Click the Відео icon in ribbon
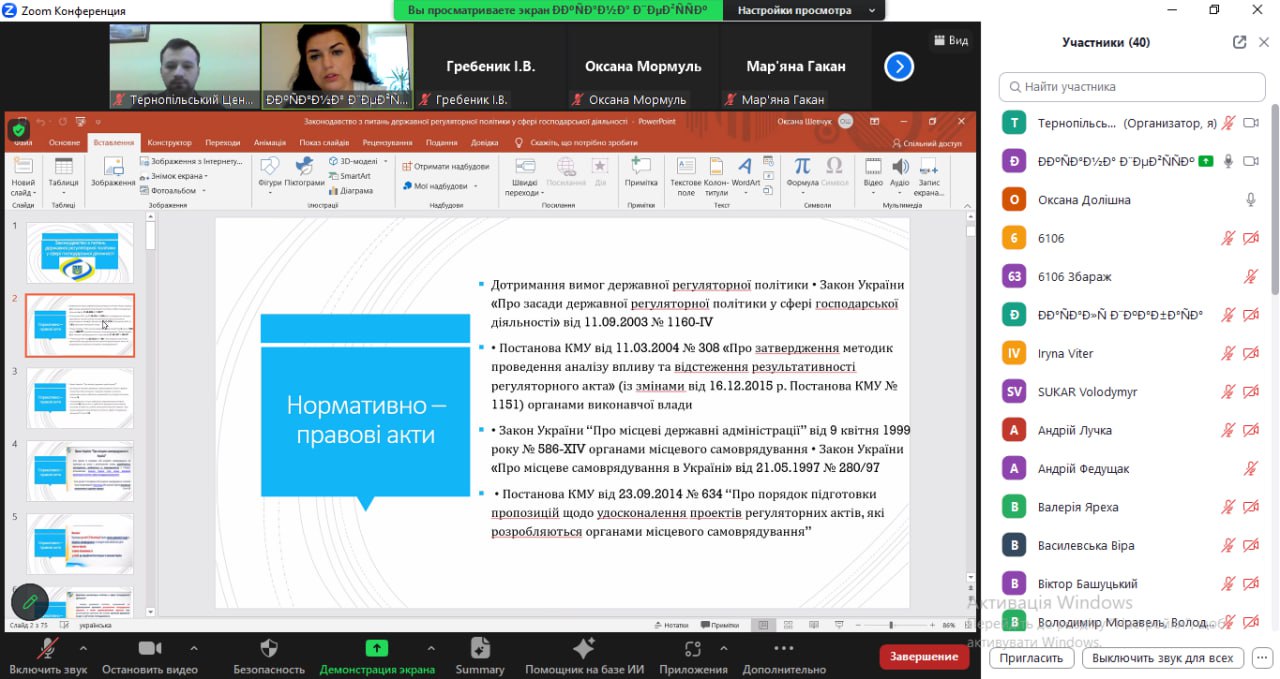The height and width of the screenshot is (679, 1280). pos(873,168)
